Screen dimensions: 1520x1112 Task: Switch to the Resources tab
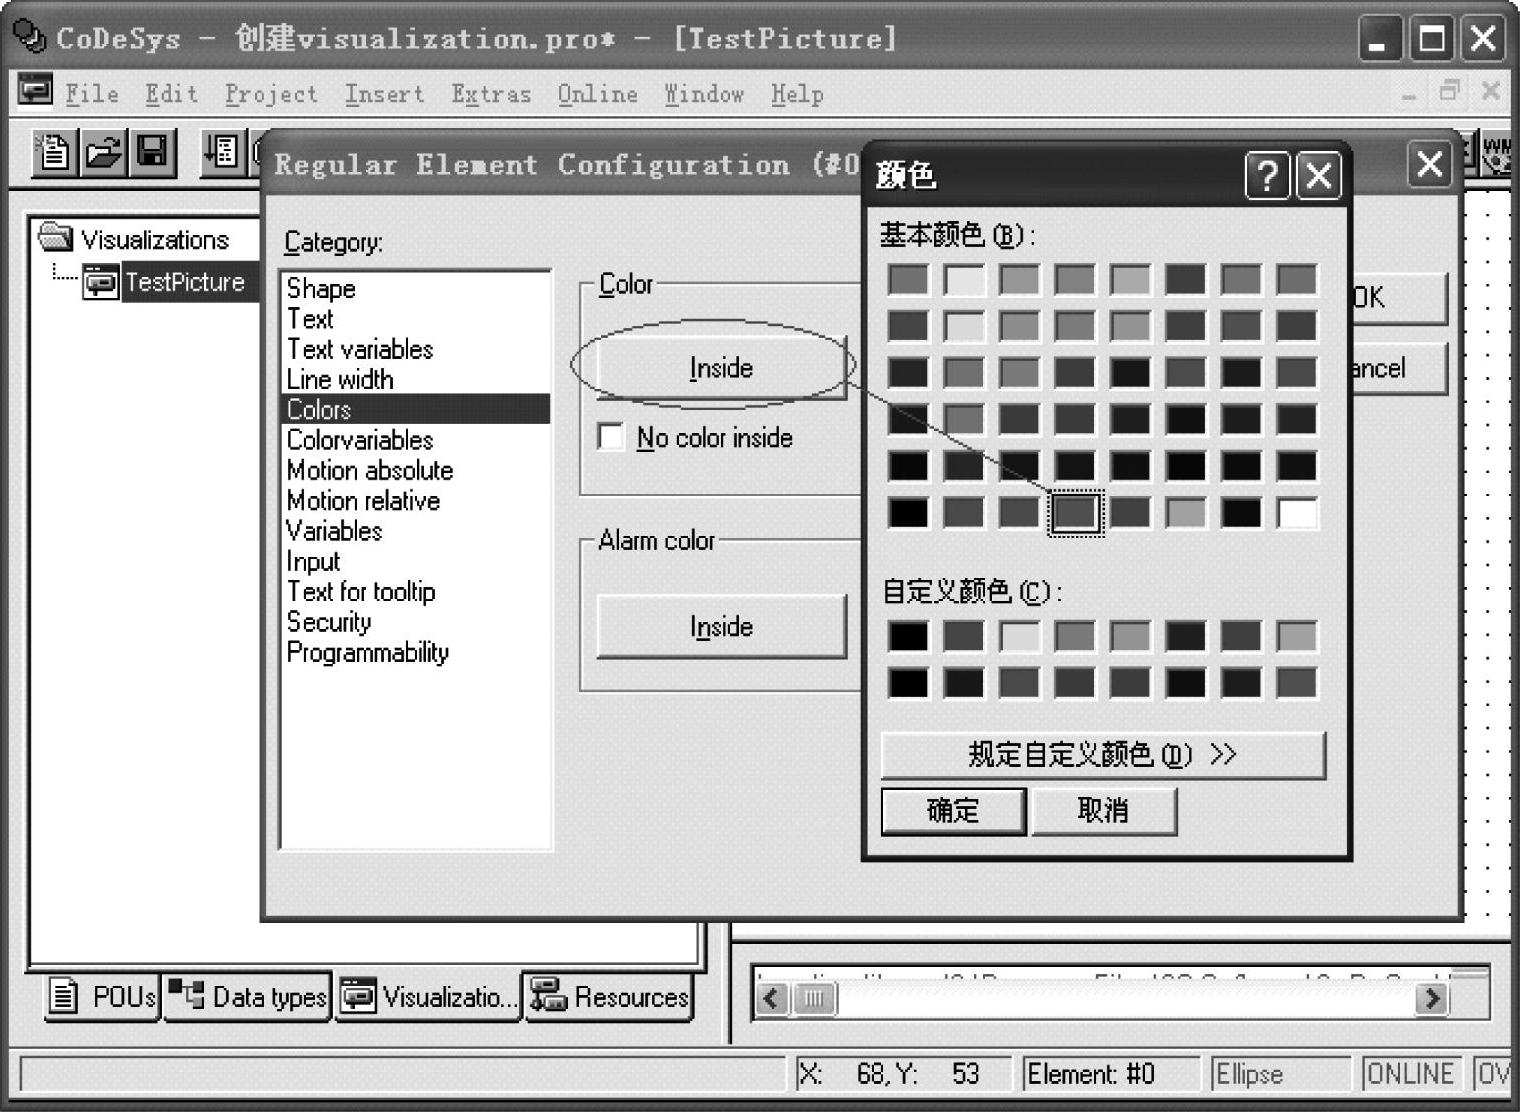[x=609, y=996]
